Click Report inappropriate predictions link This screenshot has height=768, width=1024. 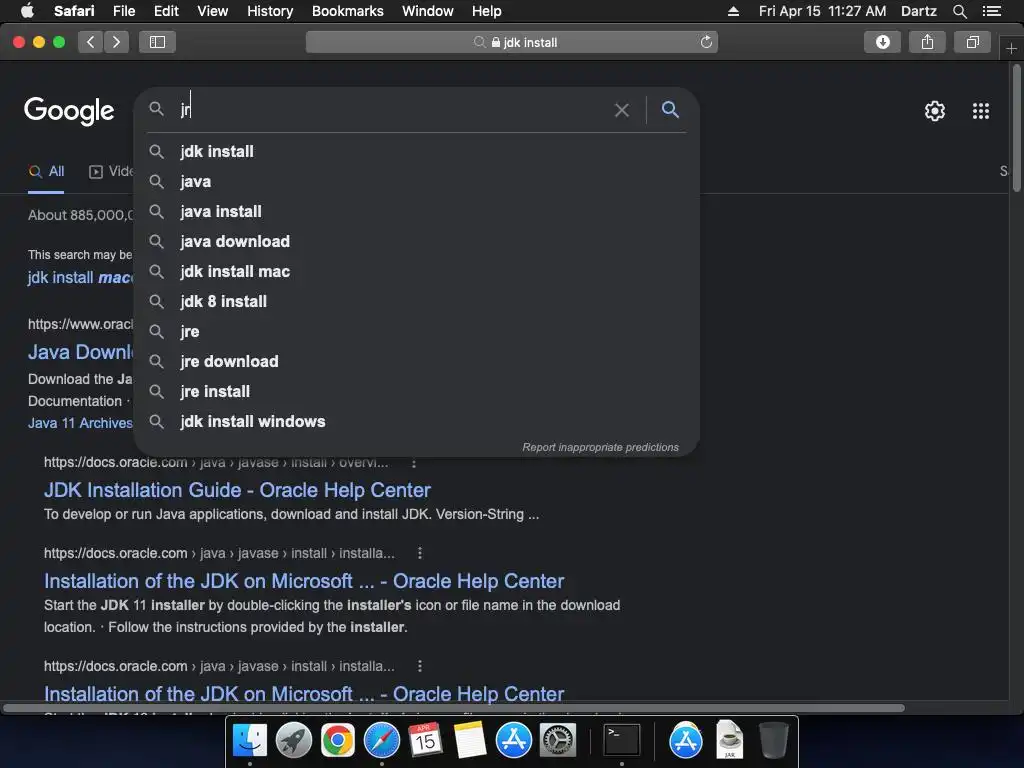click(x=600, y=447)
